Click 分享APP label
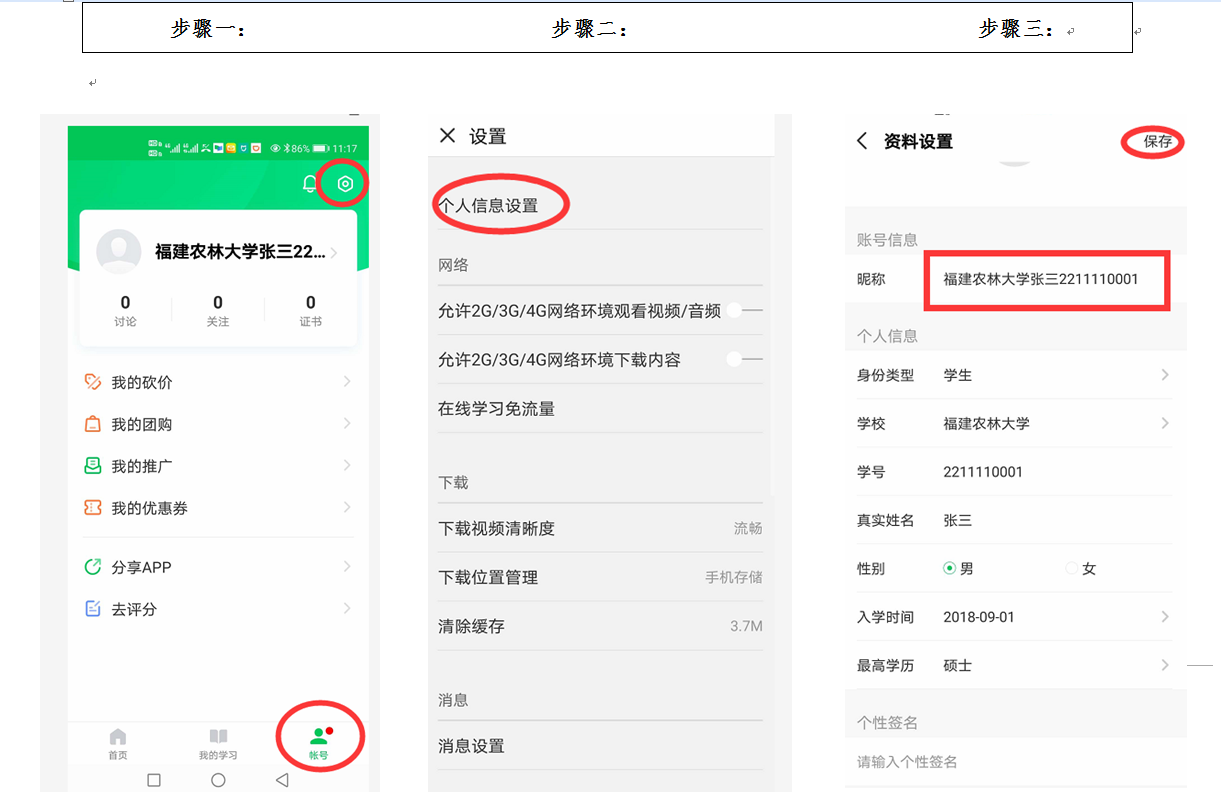Image resolution: width=1221 pixels, height=792 pixels. click(x=142, y=567)
